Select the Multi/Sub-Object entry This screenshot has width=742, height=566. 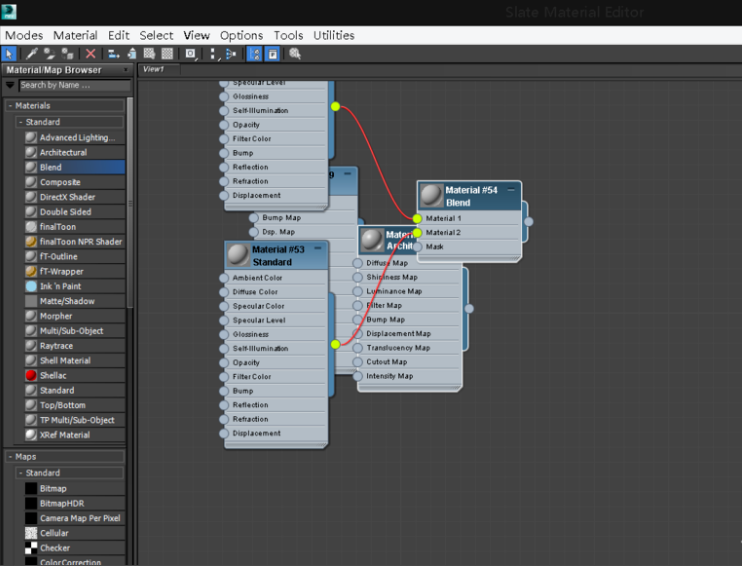(x=75, y=331)
